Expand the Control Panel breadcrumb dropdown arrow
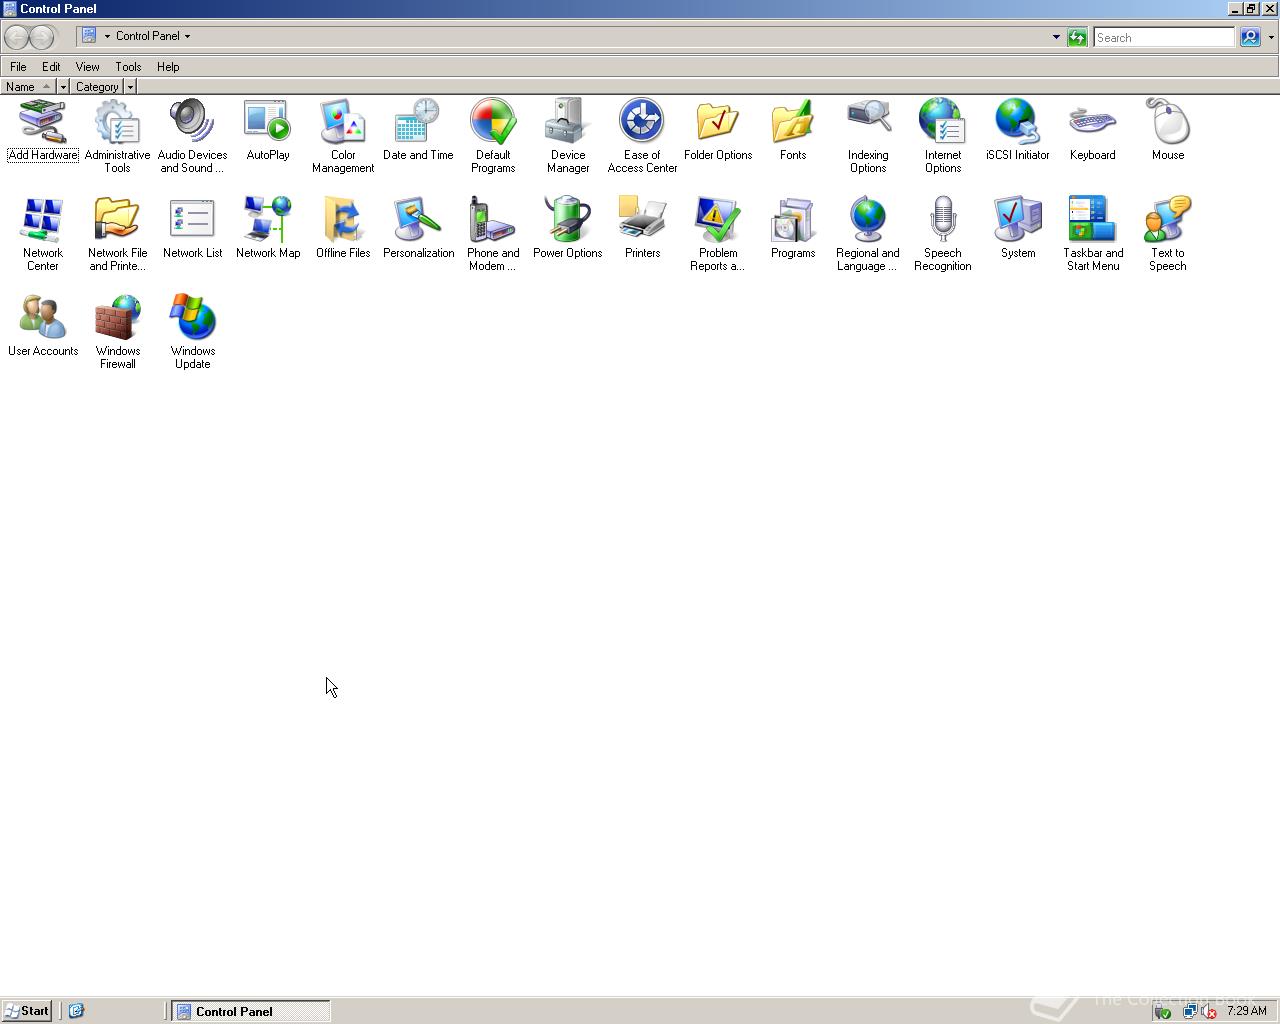Image resolution: width=1280 pixels, height=1024 pixels. [x=187, y=36]
